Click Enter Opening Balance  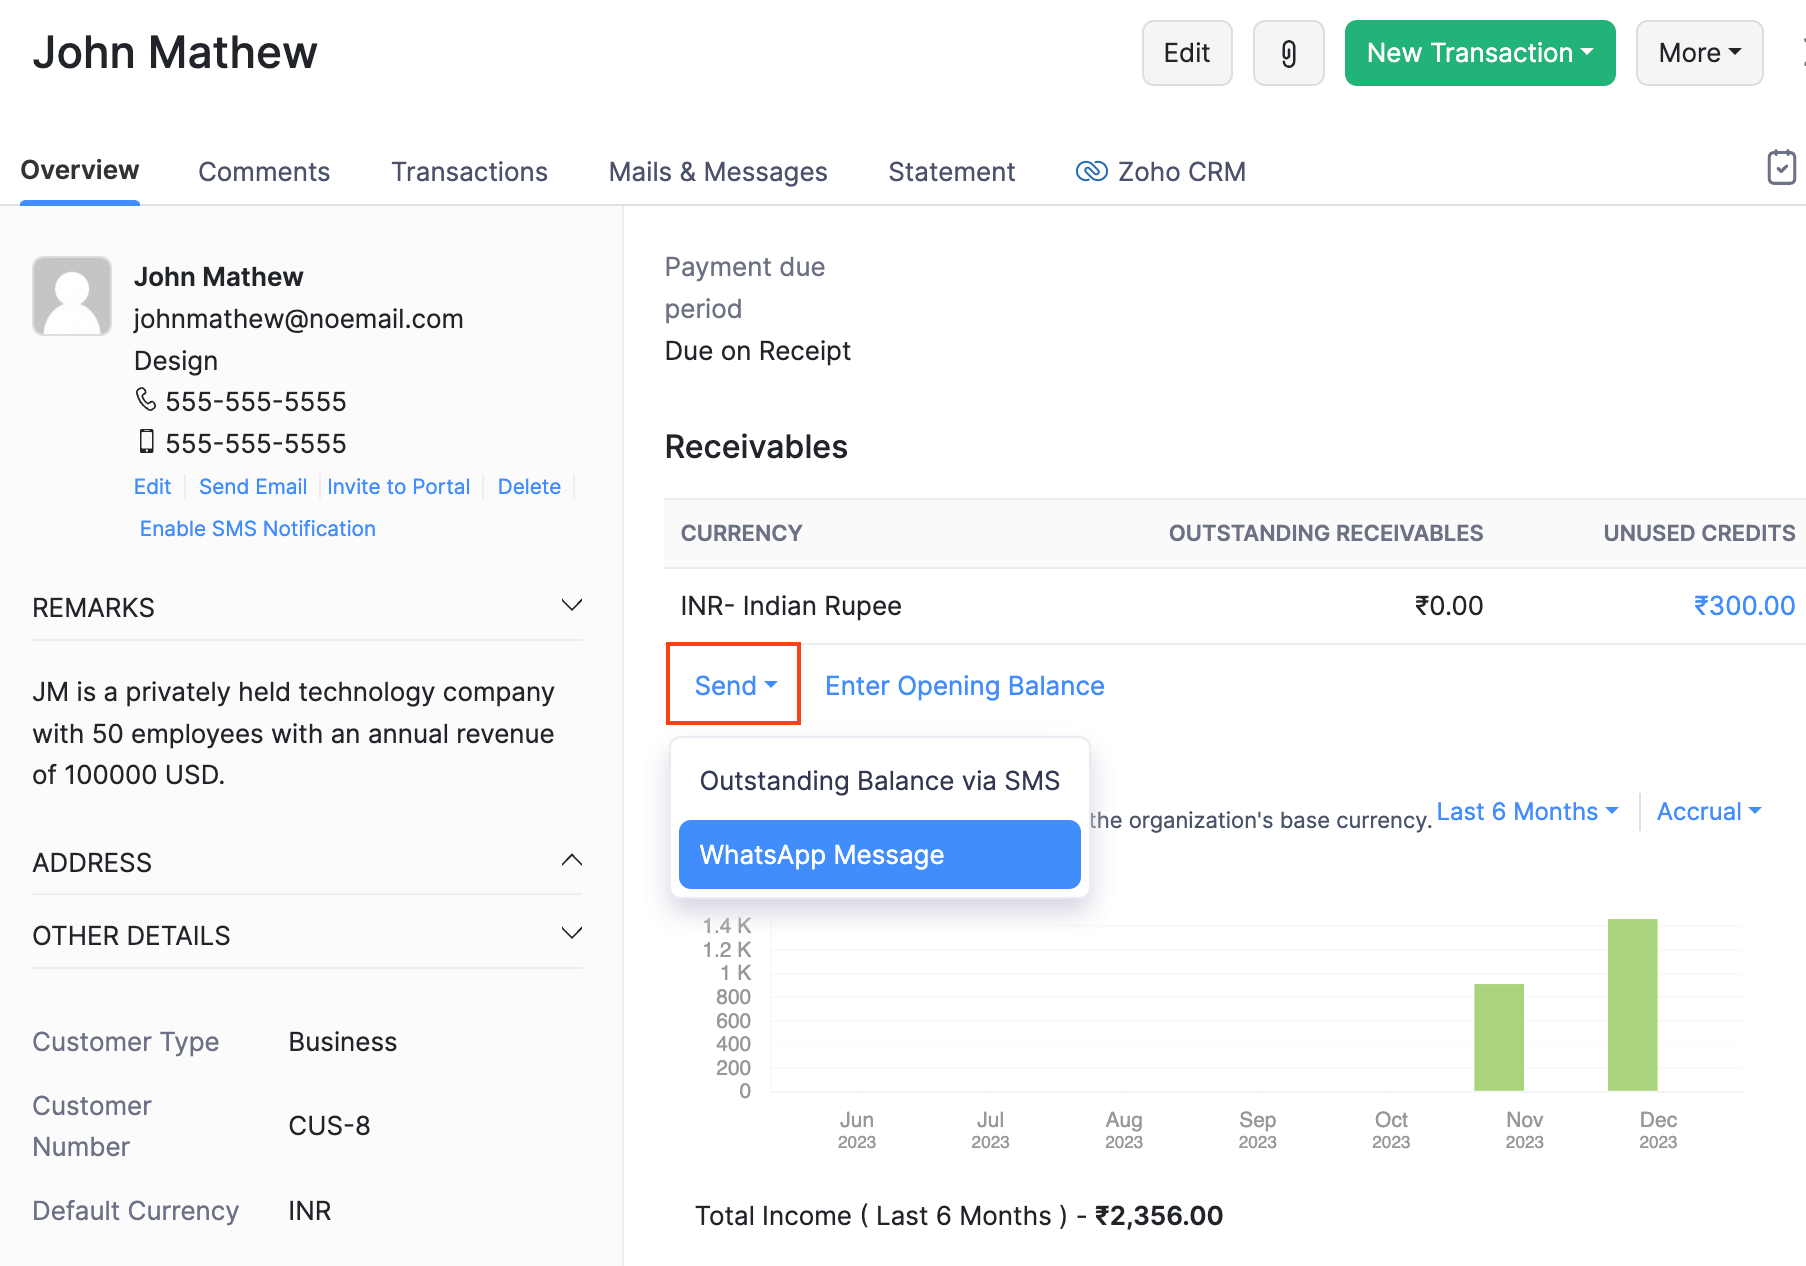pos(963,685)
